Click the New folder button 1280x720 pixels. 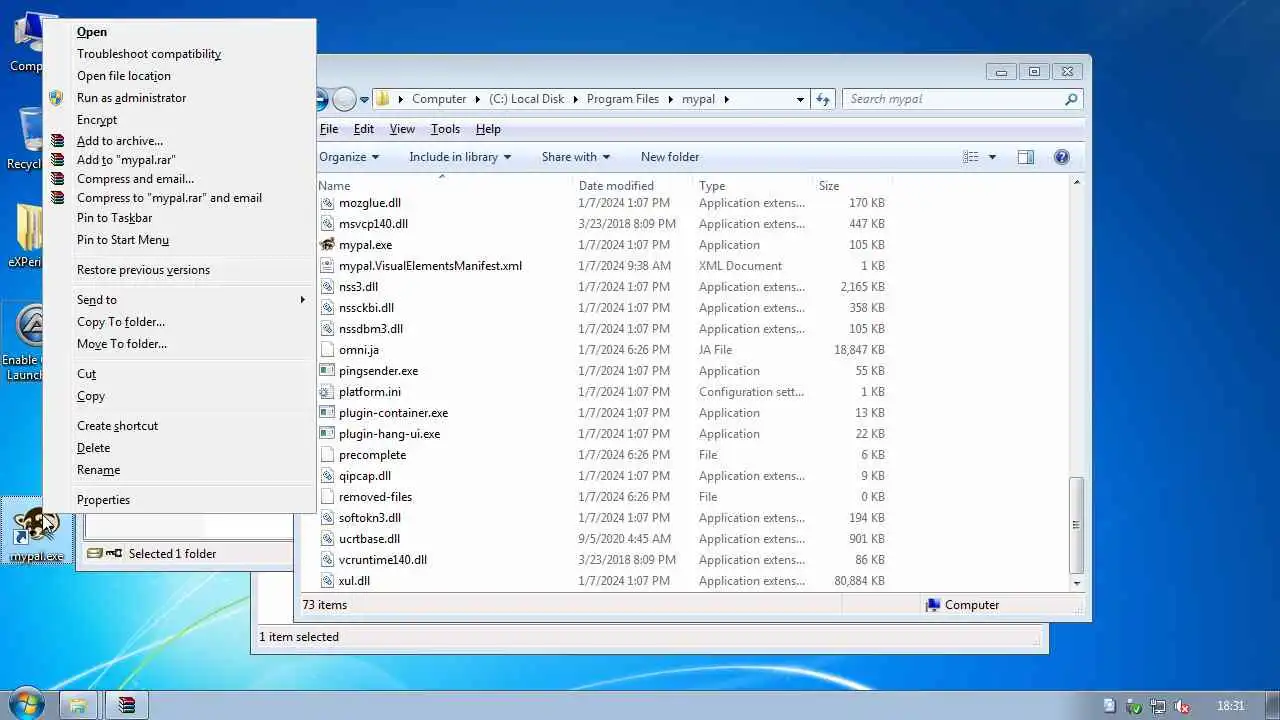pos(670,157)
